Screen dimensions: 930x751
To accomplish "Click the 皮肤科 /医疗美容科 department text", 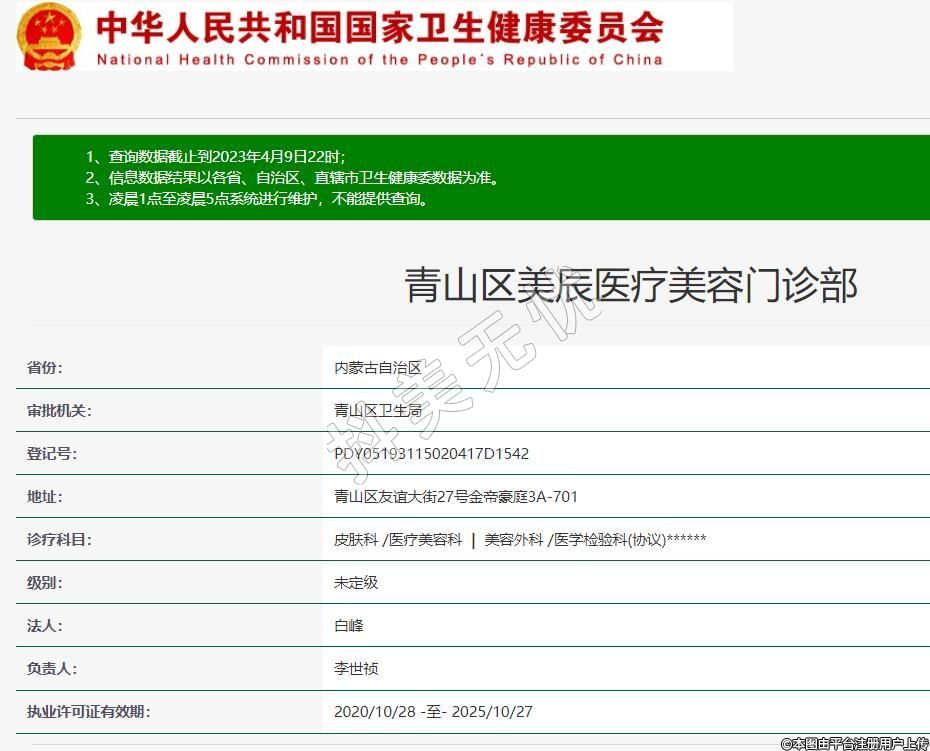I will pyautogui.click(x=398, y=540).
